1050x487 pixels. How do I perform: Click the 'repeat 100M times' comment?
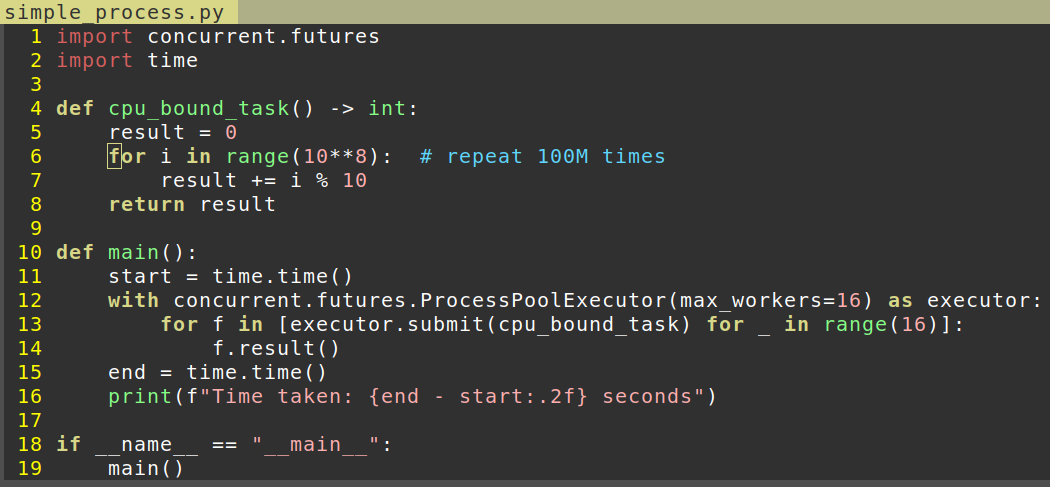click(x=542, y=157)
